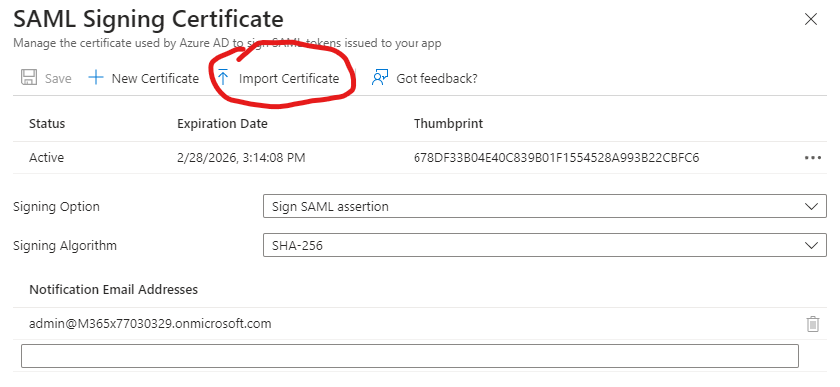The width and height of the screenshot is (840, 387).
Task: Open the Signing Algorithm SHA-256 dropdown
Action: tap(545, 245)
